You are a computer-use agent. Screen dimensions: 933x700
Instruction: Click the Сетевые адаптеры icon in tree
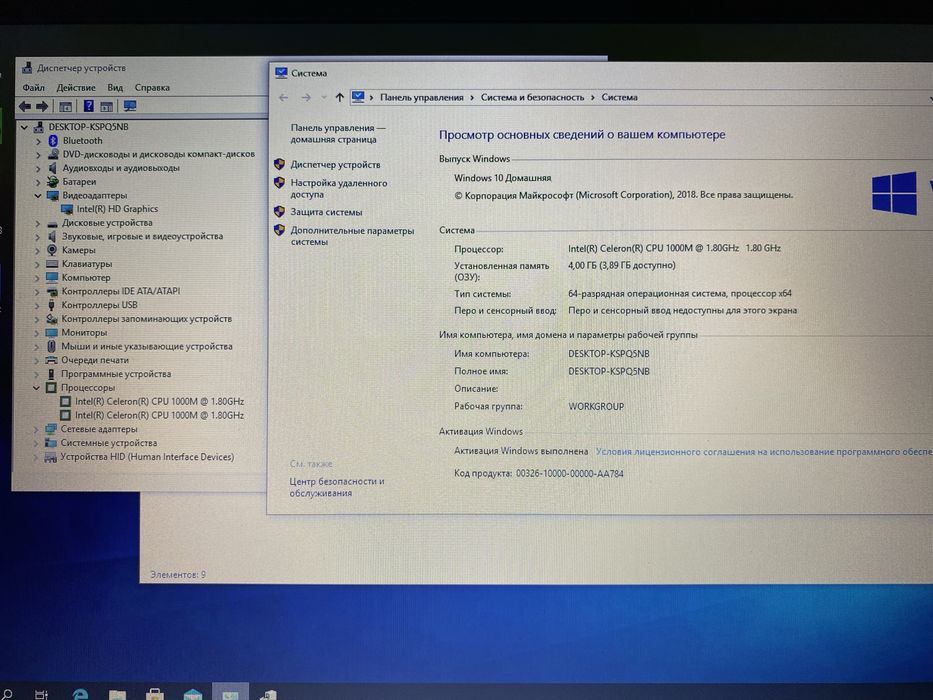pyautogui.click(x=51, y=429)
